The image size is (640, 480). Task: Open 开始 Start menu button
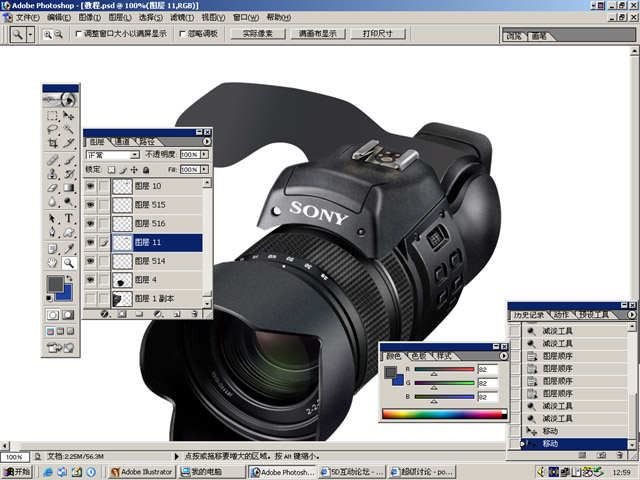(x=16, y=472)
